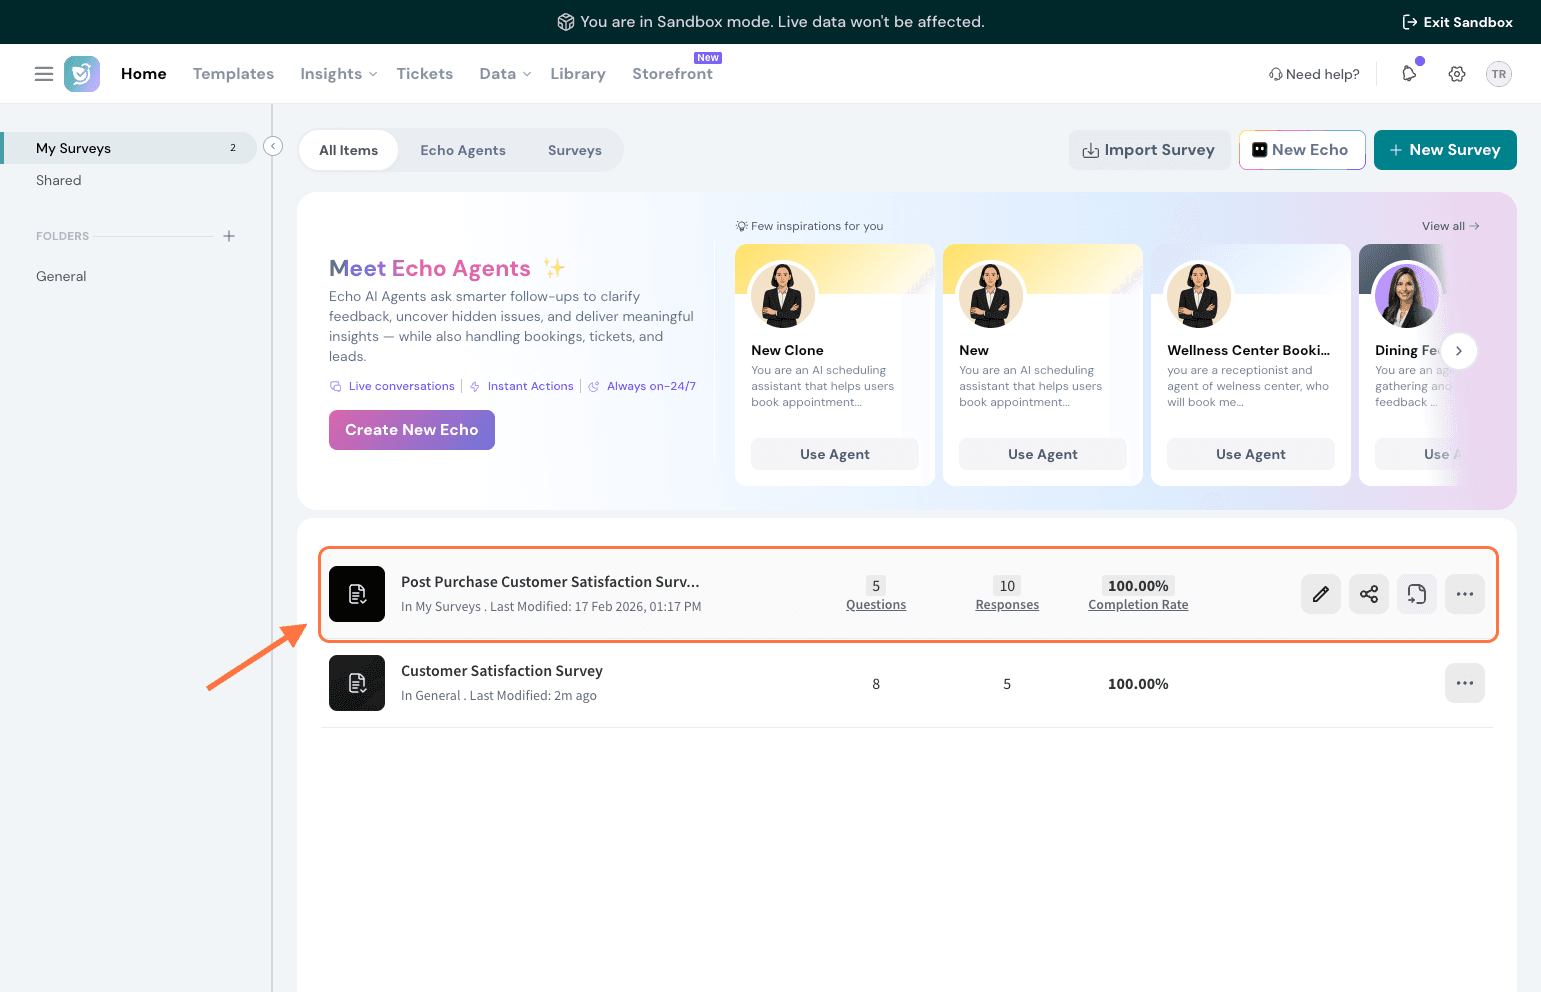Add a new folder with plus icon
The width and height of the screenshot is (1541, 992).
click(229, 236)
